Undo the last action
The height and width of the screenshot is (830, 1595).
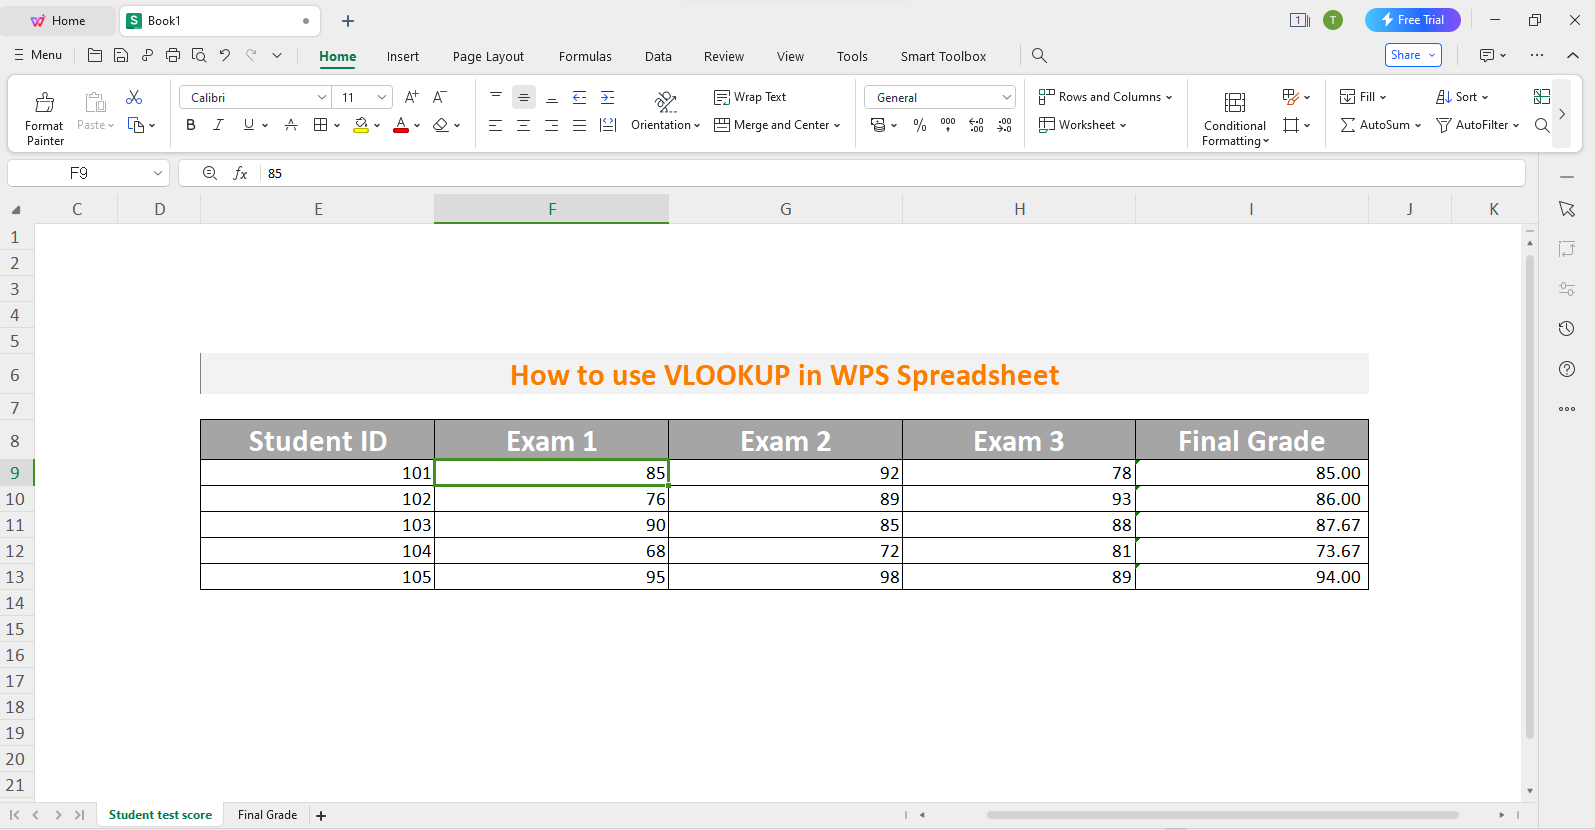pyautogui.click(x=225, y=55)
